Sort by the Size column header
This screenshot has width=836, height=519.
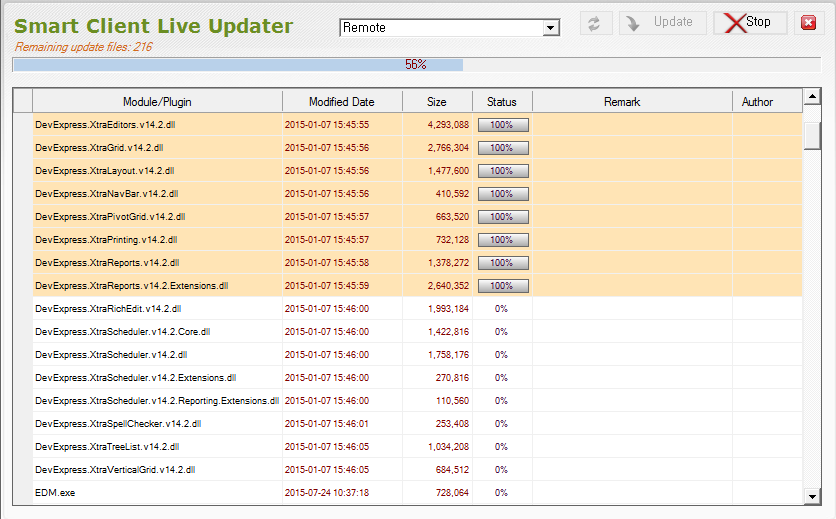pyautogui.click(x=437, y=101)
